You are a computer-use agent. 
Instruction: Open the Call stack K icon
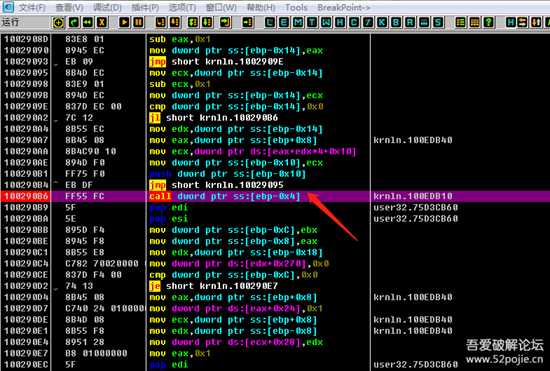[382, 22]
